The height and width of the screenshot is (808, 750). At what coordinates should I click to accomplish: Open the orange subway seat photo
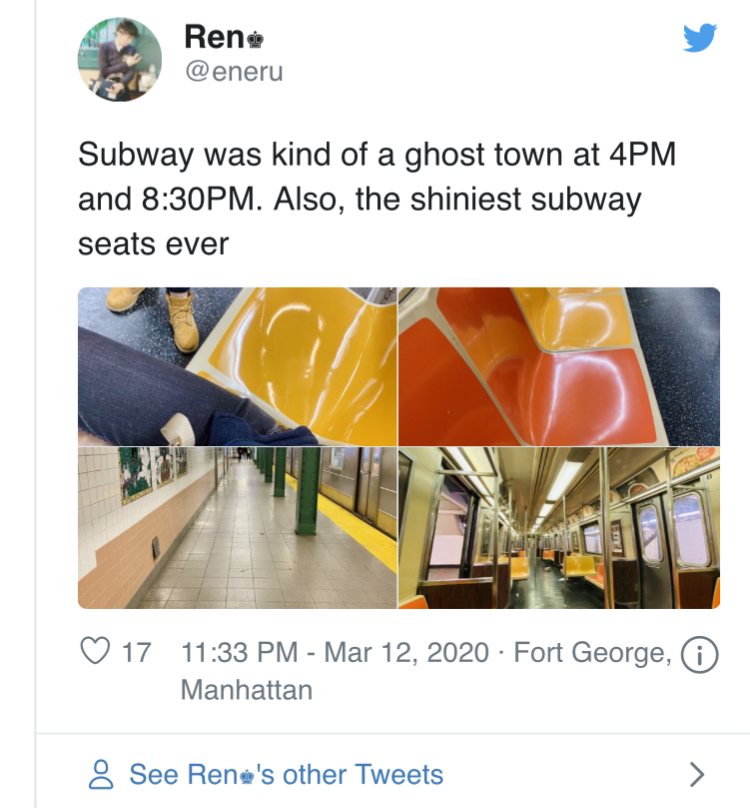point(559,366)
